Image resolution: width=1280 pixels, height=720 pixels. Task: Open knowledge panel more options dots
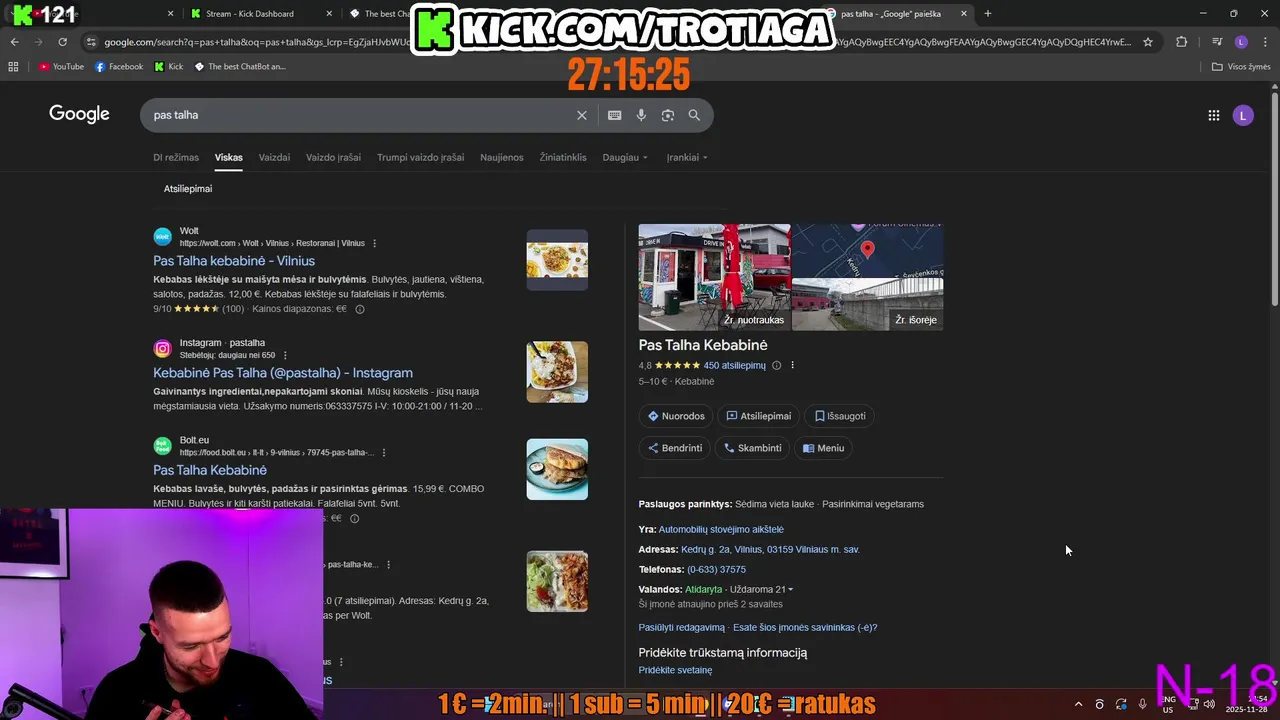tap(792, 365)
